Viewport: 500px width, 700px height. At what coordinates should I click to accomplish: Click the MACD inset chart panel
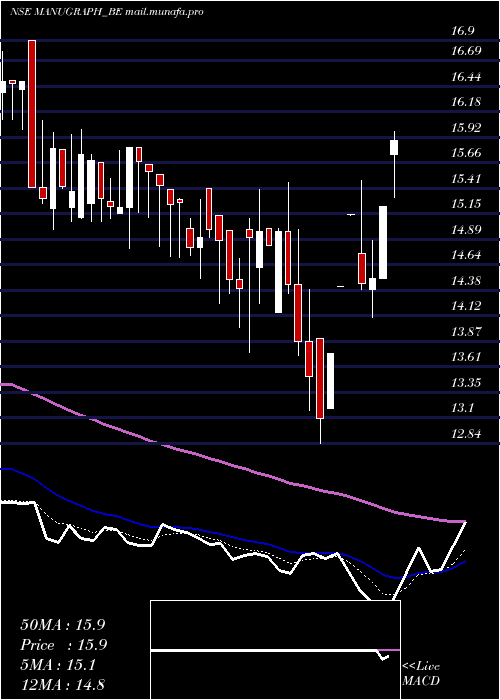coord(275,650)
